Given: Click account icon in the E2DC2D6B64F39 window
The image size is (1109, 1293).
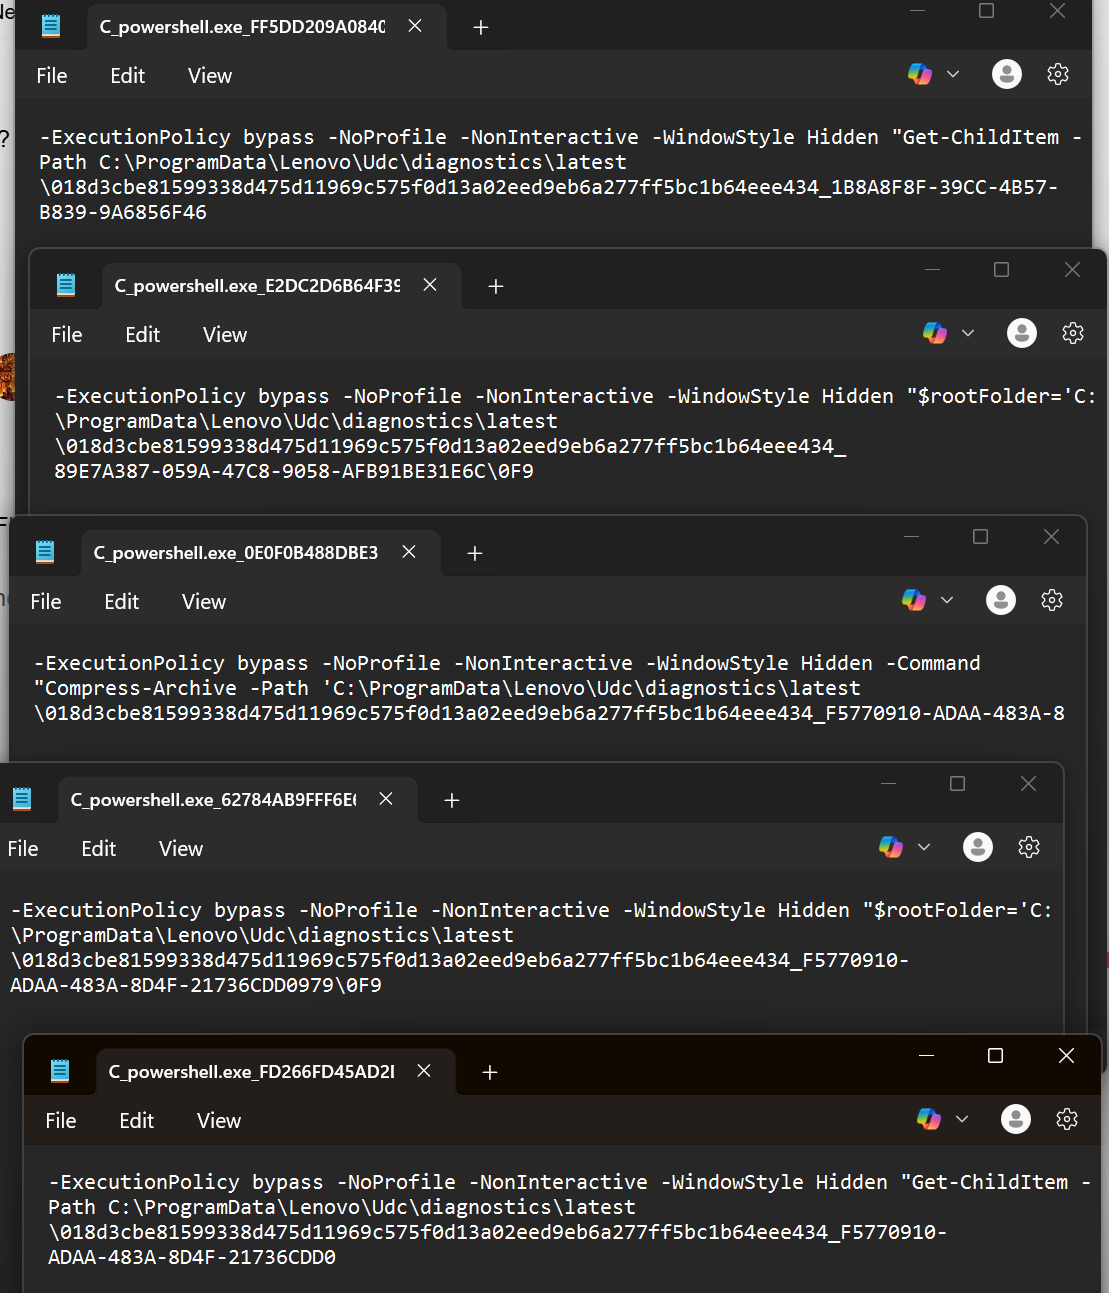Looking at the screenshot, I should (1021, 334).
